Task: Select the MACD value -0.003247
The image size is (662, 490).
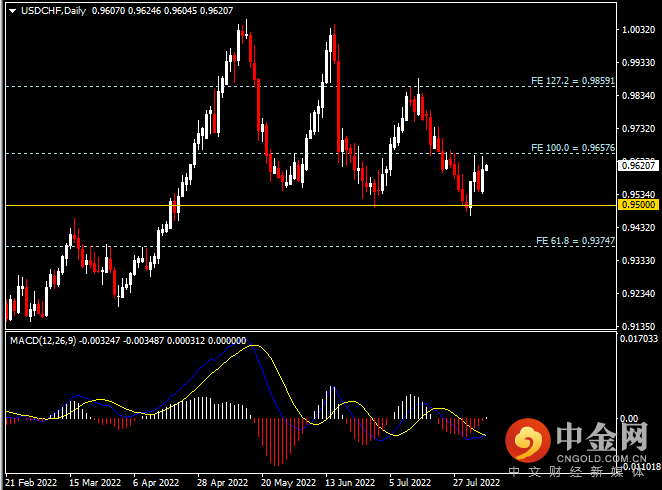Action: tap(100, 341)
